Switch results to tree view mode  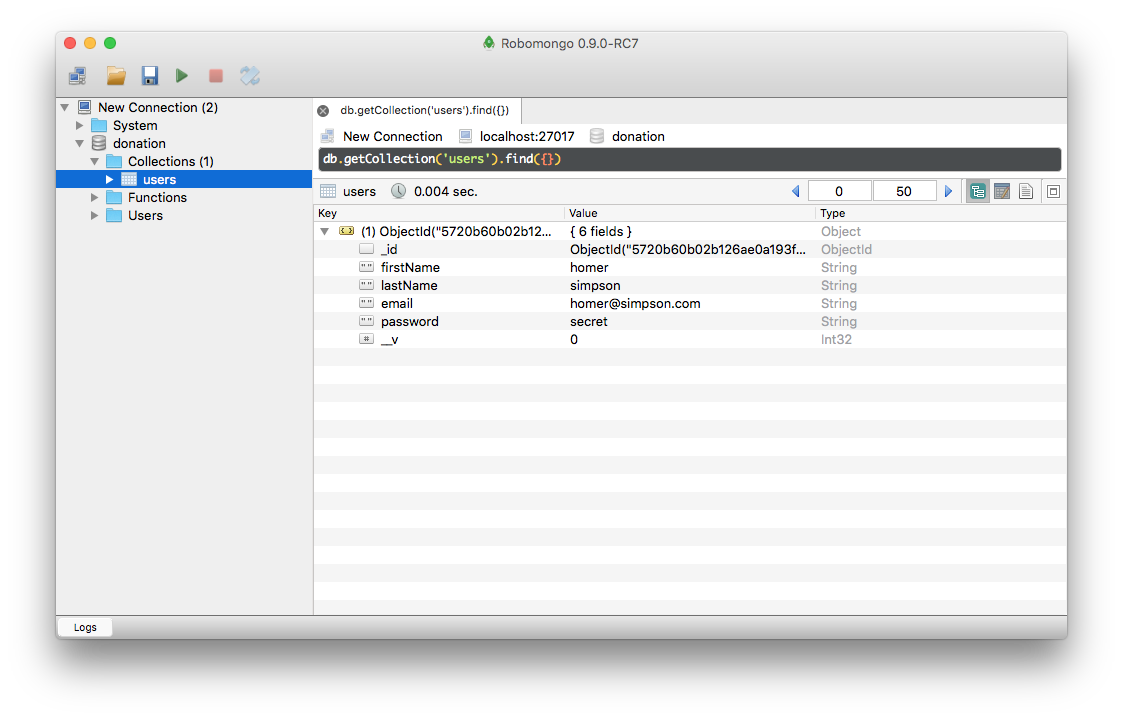click(977, 191)
